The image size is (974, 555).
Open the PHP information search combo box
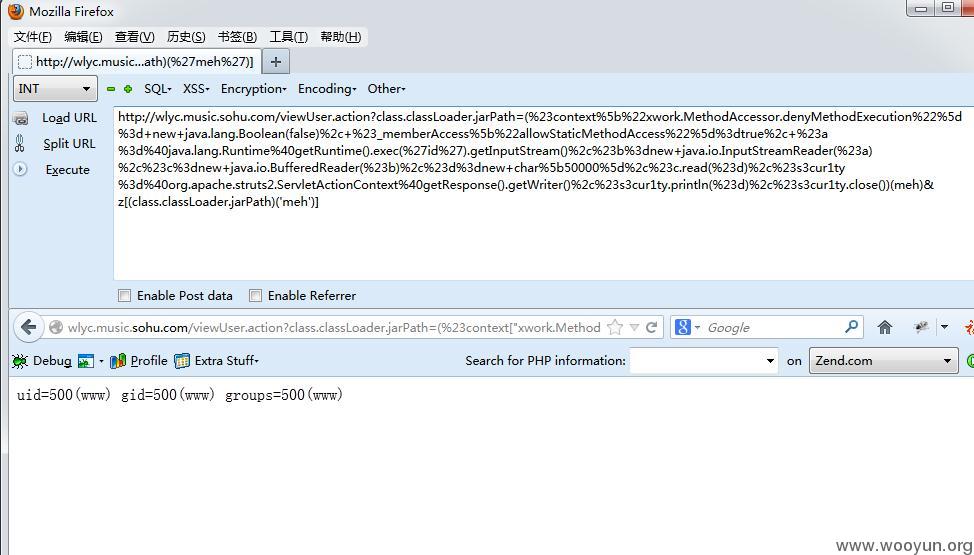[704, 361]
